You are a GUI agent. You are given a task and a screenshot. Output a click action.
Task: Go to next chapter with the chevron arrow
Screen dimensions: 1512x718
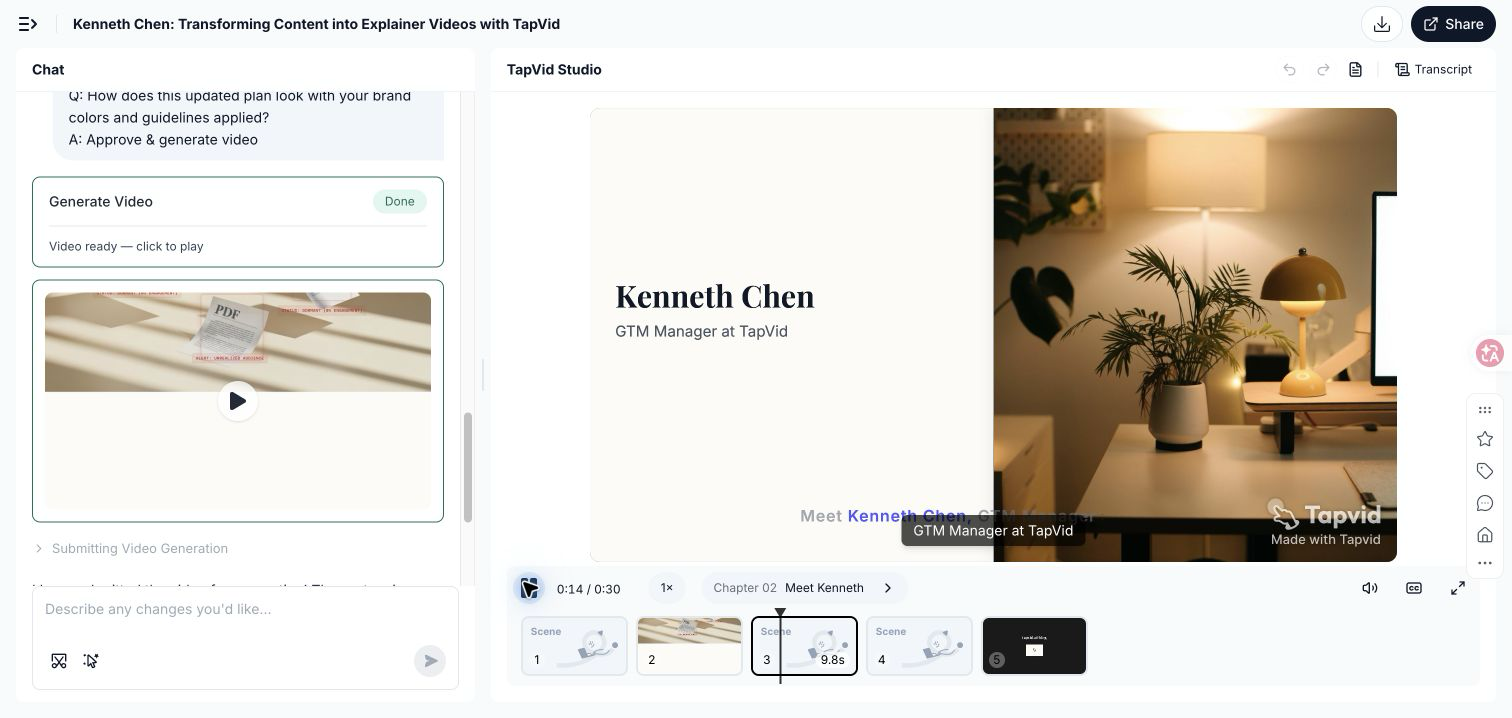(887, 588)
